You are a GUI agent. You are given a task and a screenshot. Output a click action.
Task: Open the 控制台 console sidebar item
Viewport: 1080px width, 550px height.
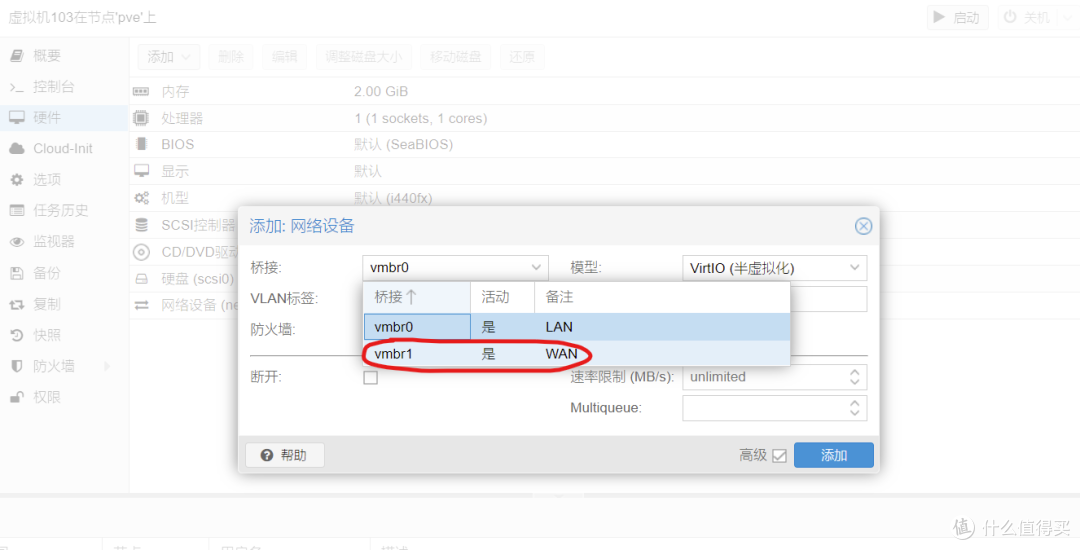click(64, 87)
